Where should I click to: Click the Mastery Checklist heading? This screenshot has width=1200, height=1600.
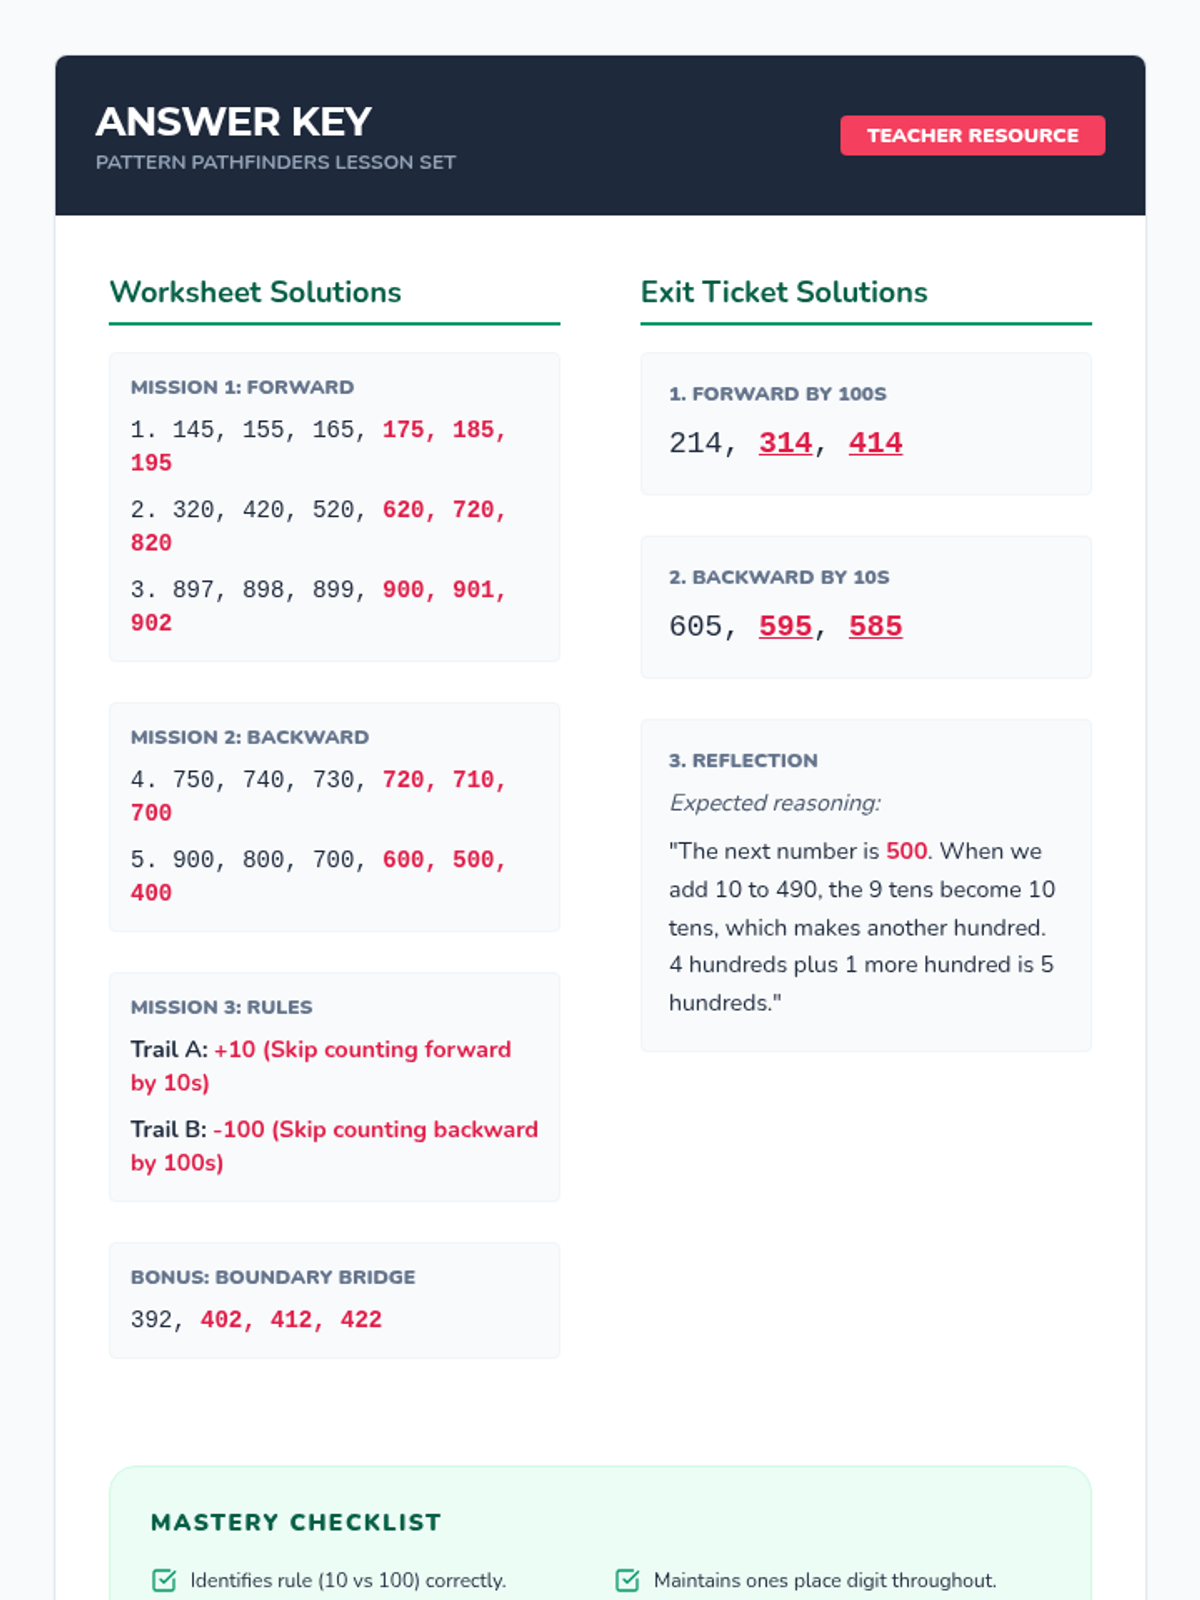click(x=296, y=1522)
